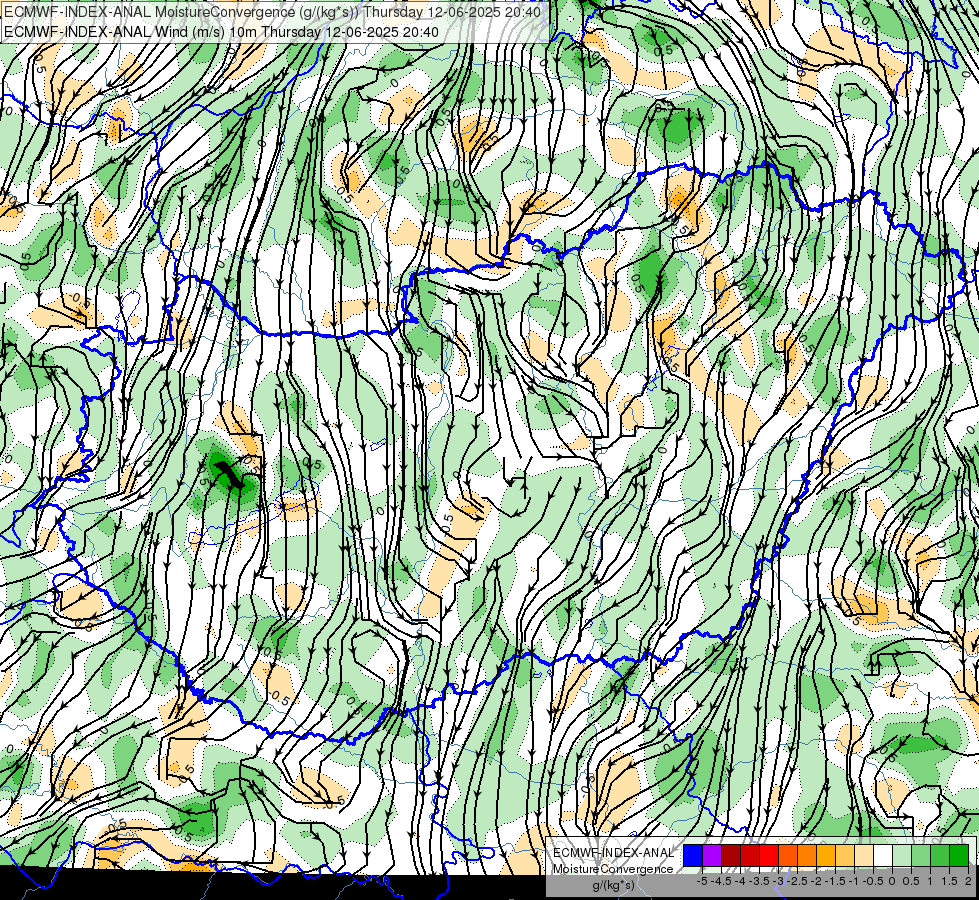Pick the pale peach swatch between -1 and -0.5

point(863,856)
